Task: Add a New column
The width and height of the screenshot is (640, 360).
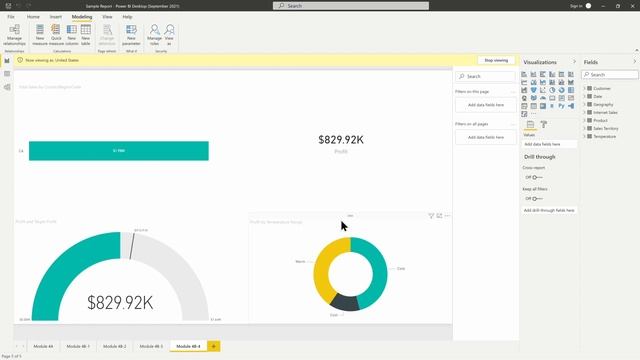Action: point(71,35)
